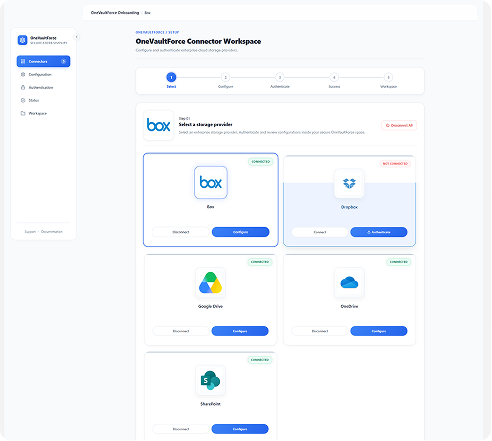492x441 pixels.
Task: Open the Documentation link in the sidebar footer
Action: pos(52,232)
